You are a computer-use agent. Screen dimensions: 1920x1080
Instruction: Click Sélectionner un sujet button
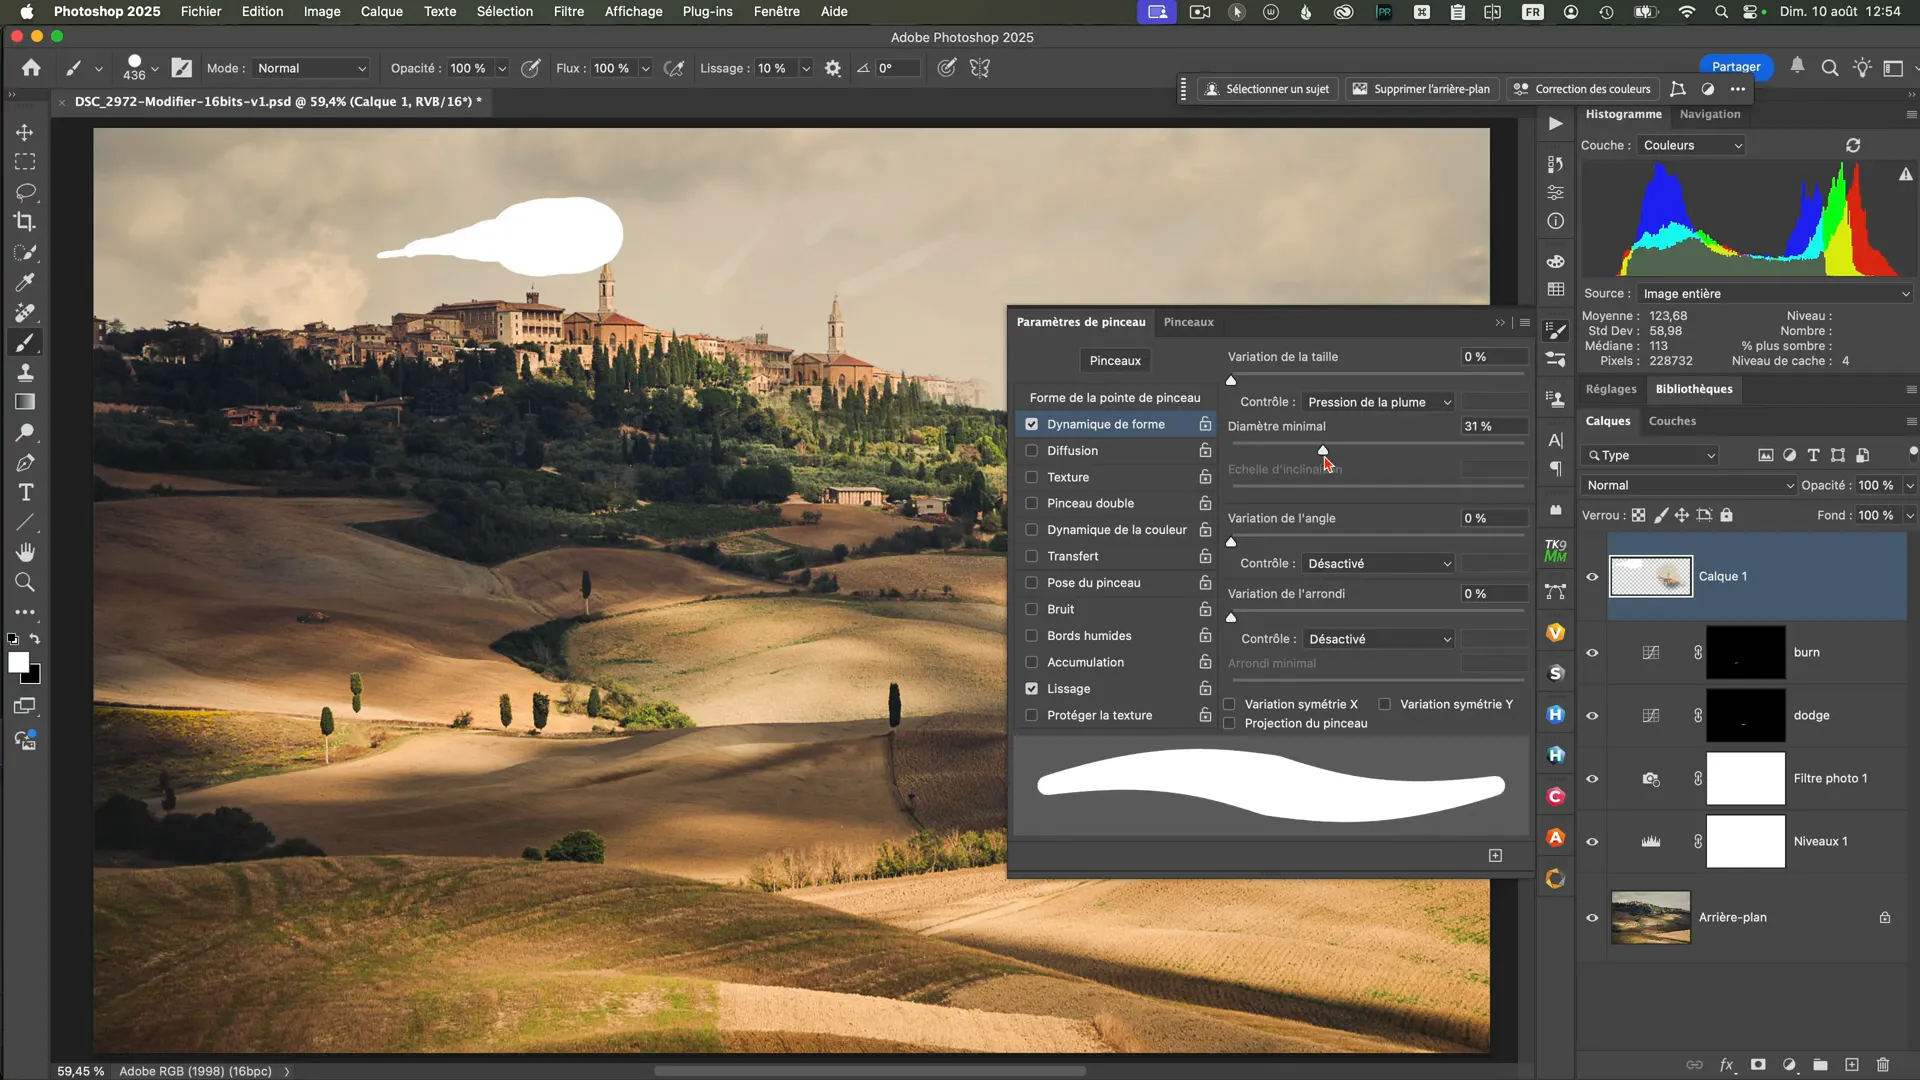pos(1268,89)
